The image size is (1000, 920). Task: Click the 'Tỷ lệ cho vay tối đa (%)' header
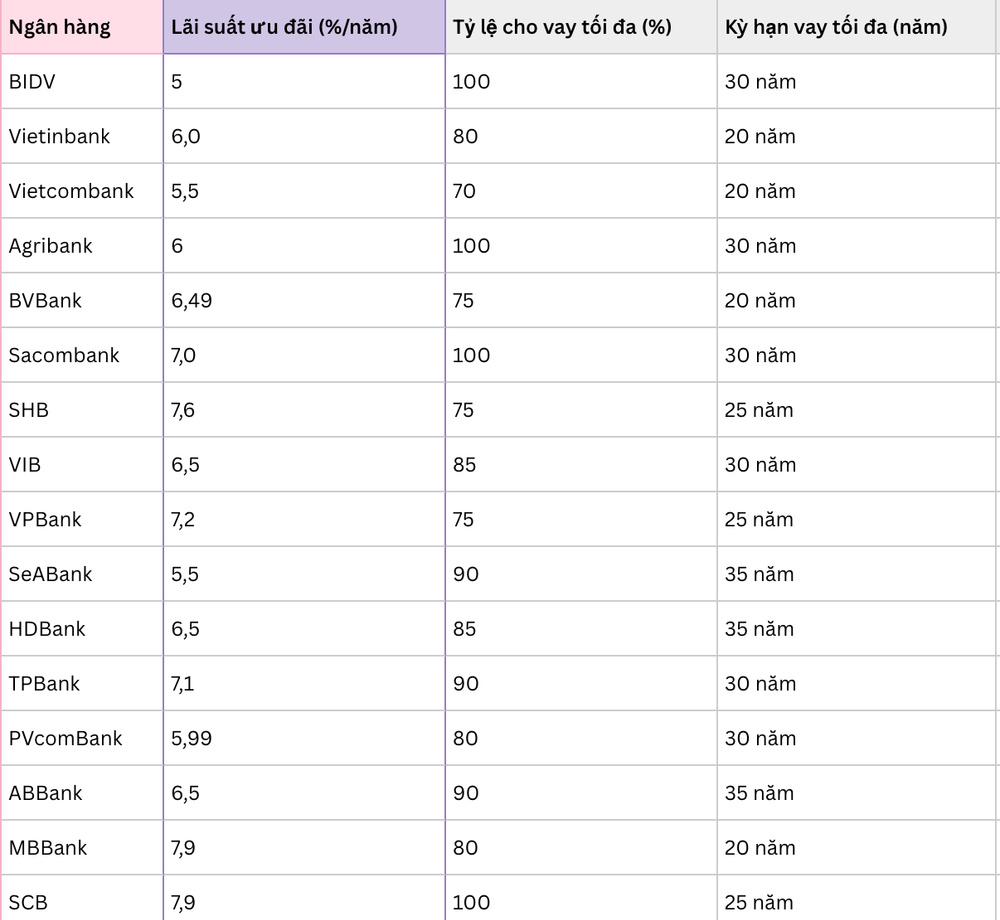(x=561, y=27)
